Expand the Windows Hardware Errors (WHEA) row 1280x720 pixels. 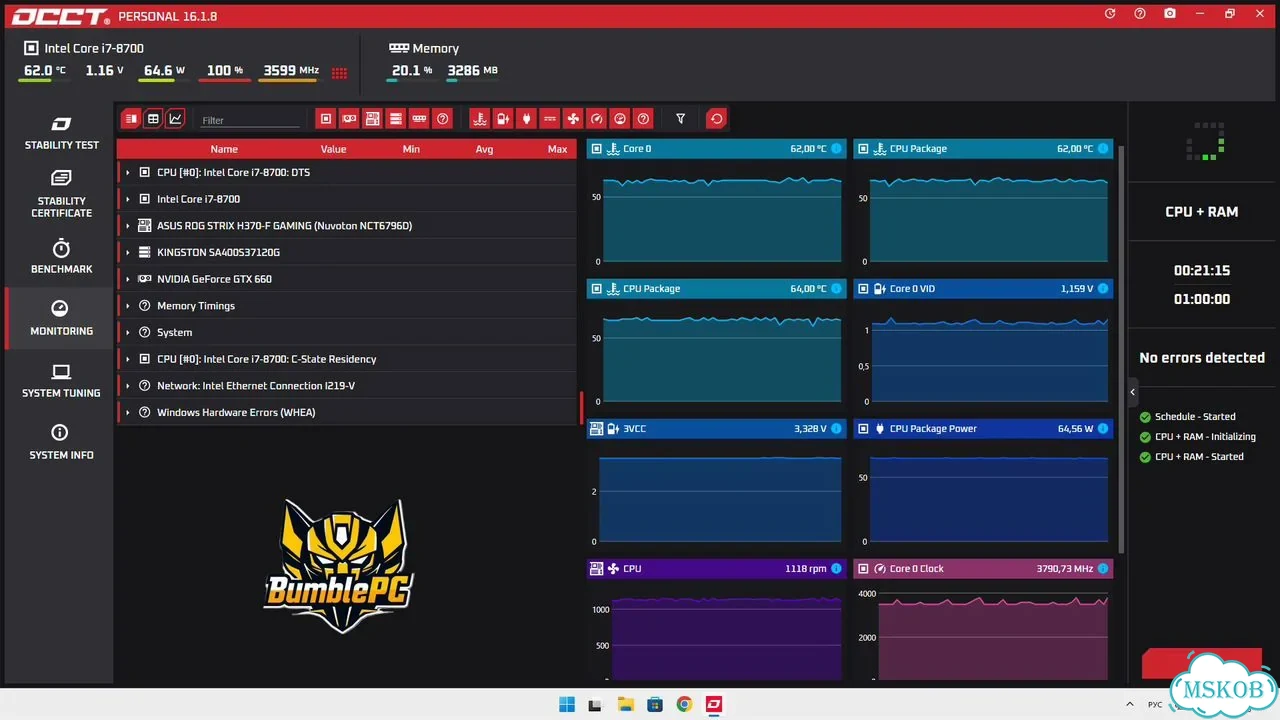point(128,413)
